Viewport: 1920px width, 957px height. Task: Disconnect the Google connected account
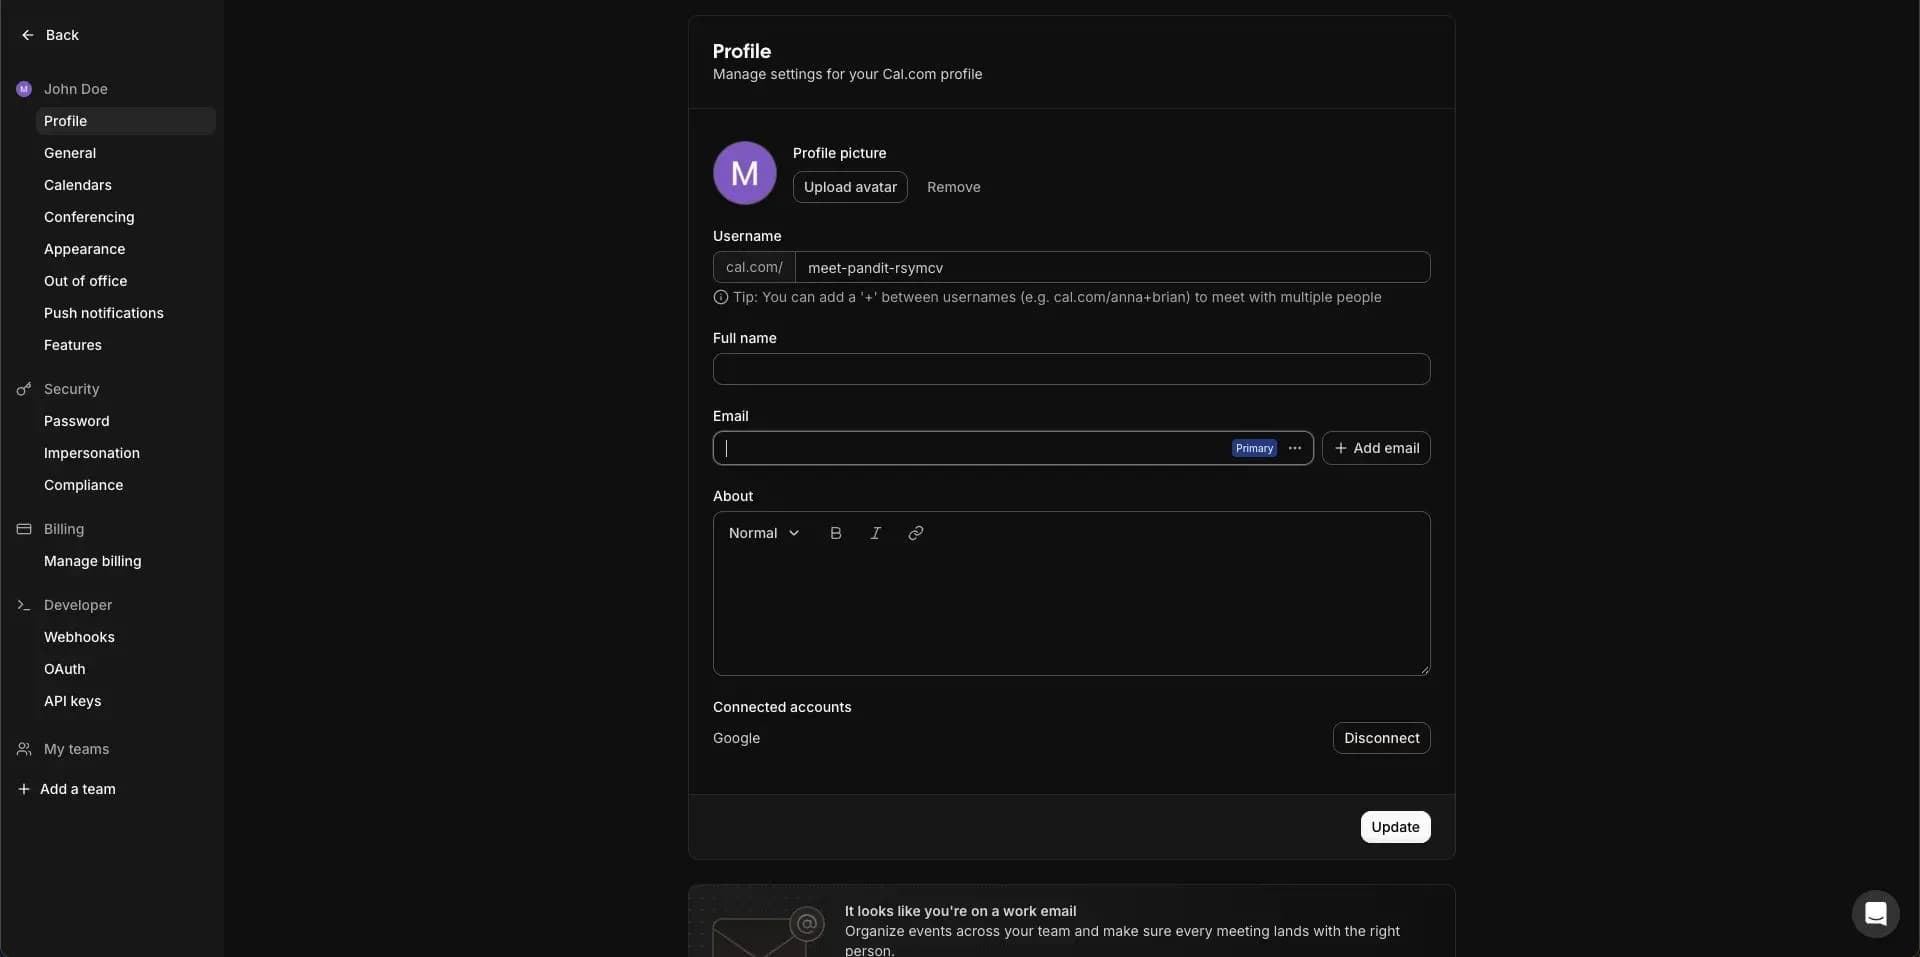pyautogui.click(x=1381, y=738)
